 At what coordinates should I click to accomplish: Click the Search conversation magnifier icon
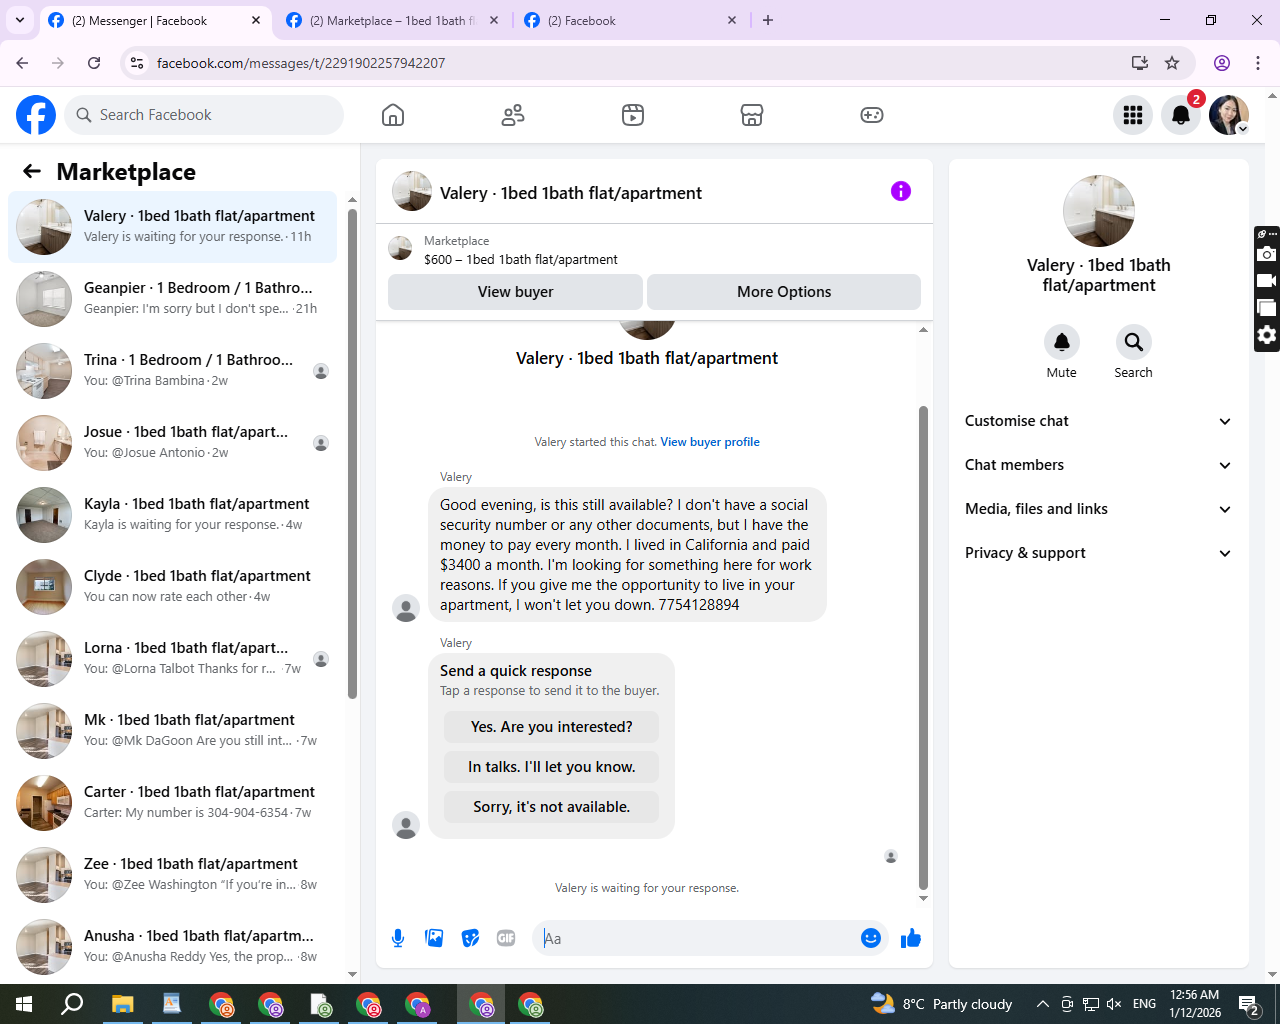[x=1134, y=342]
